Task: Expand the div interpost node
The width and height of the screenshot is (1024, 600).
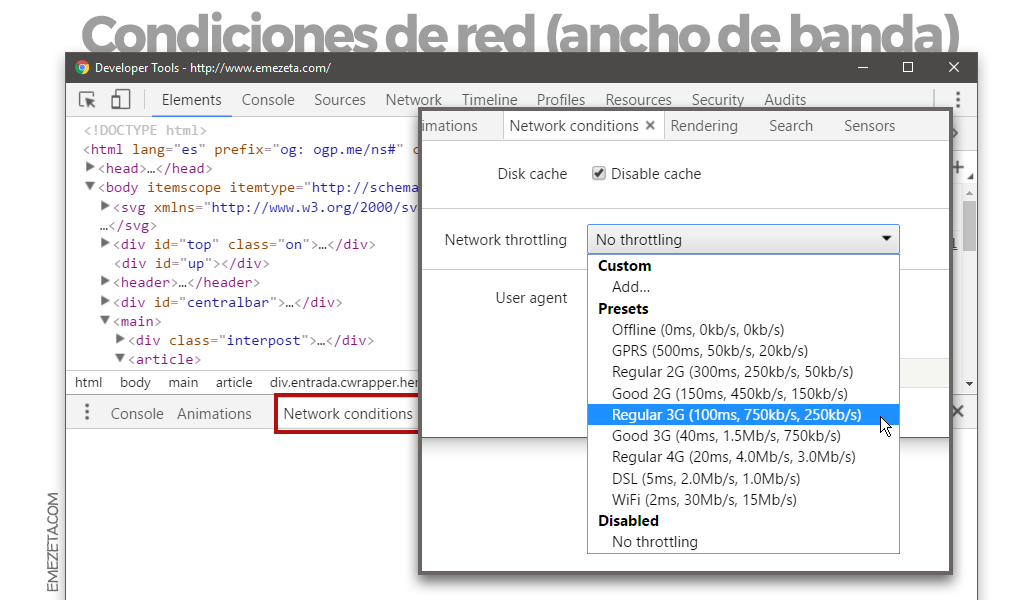Action: (x=120, y=339)
